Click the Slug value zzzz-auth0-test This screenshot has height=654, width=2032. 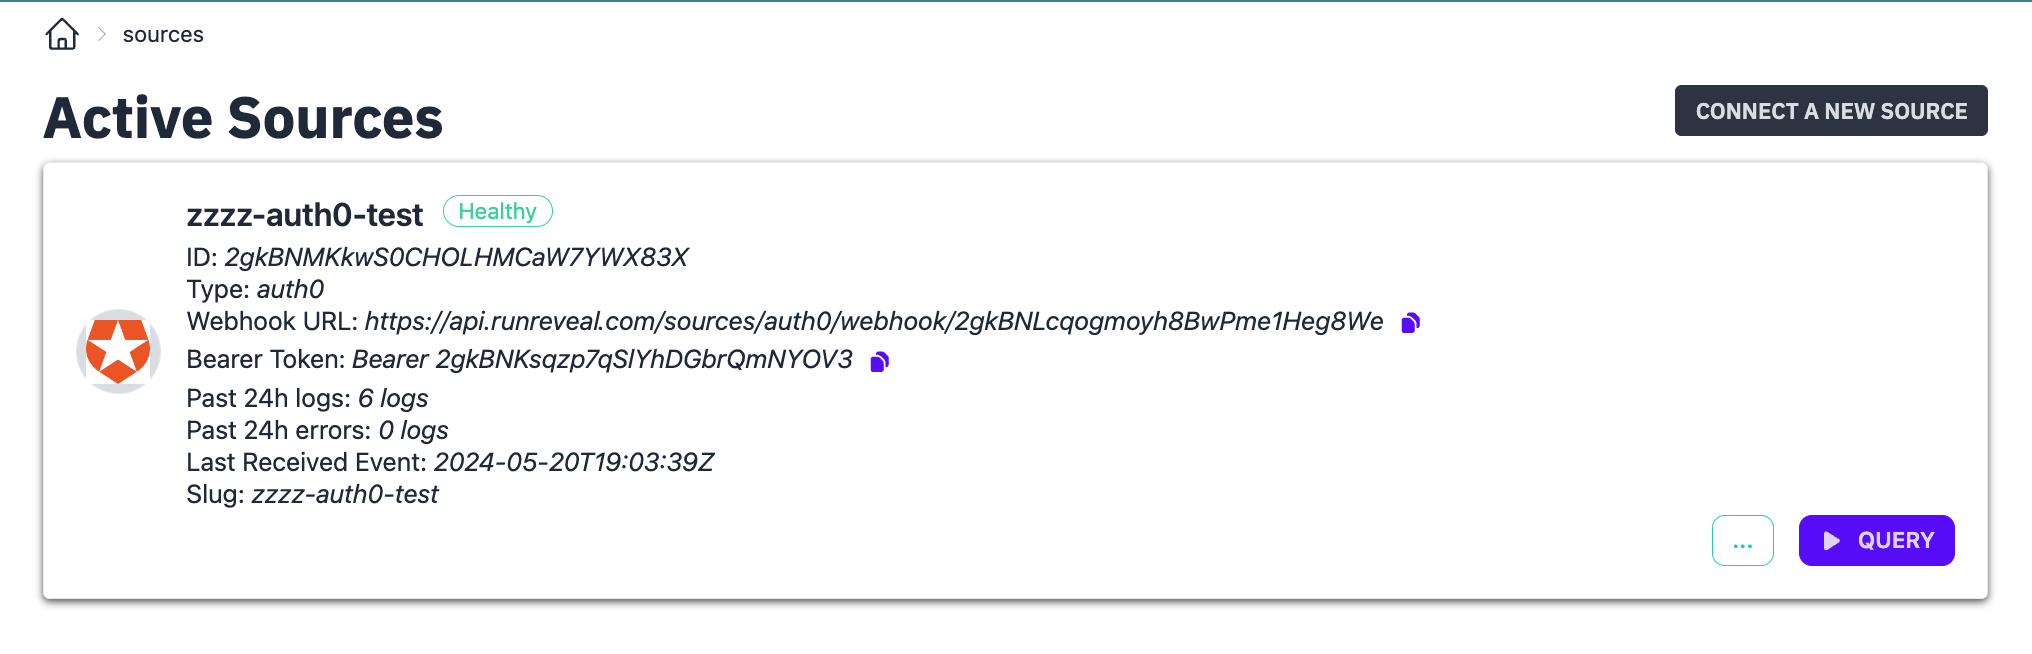(x=345, y=495)
